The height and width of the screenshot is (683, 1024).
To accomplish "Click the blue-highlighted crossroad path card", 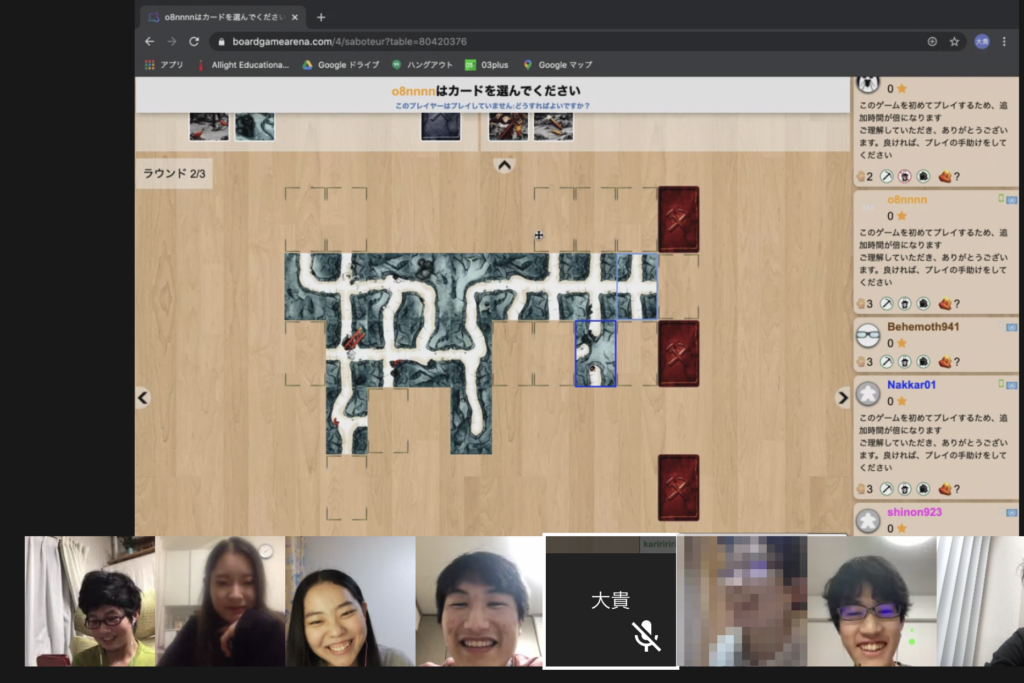I will pyautogui.click(x=637, y=286).
